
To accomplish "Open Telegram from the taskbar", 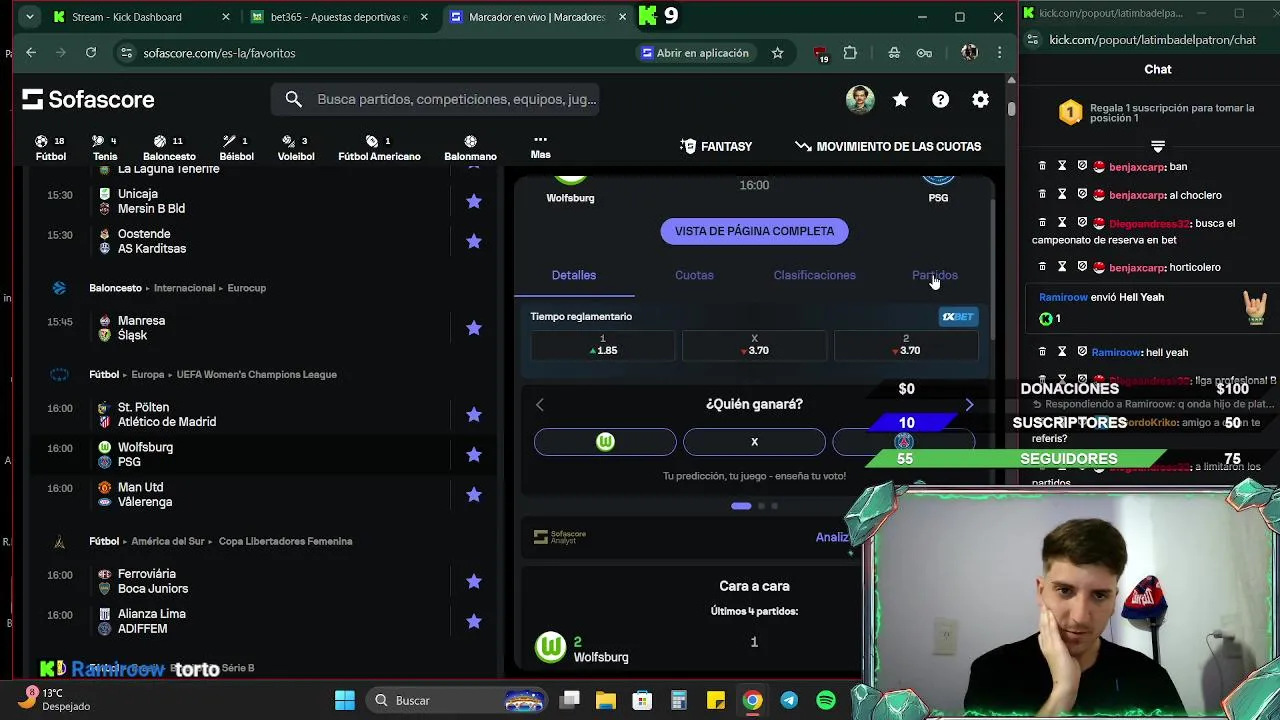I will click(x=789, y=700).
